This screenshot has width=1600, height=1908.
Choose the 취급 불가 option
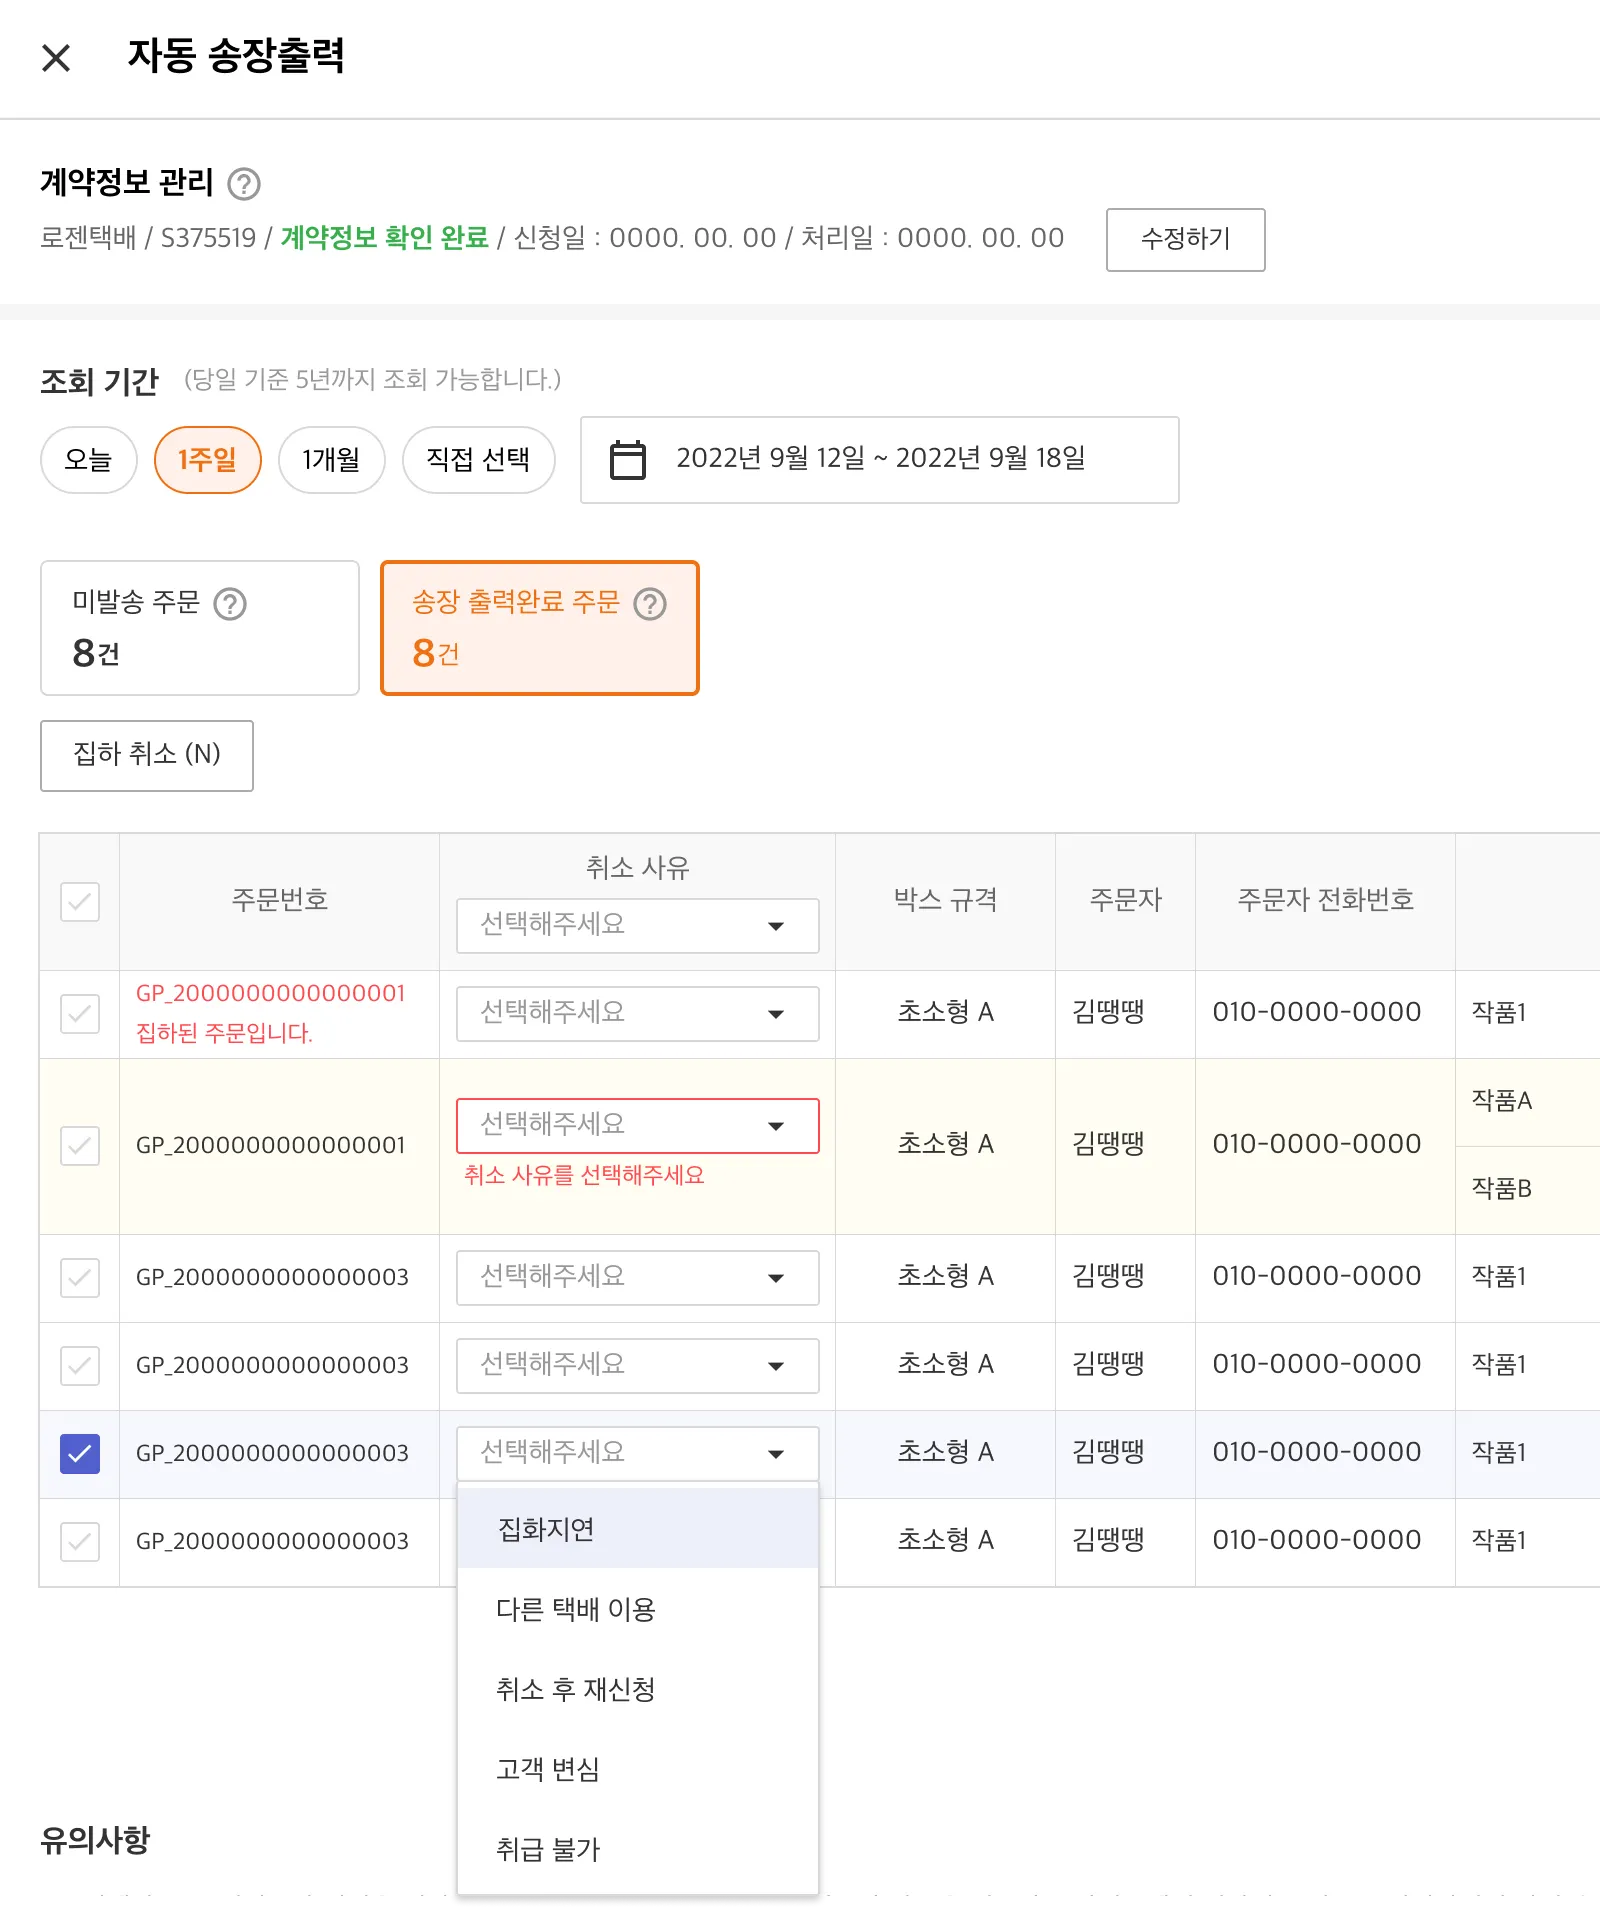click(638, 1848)
